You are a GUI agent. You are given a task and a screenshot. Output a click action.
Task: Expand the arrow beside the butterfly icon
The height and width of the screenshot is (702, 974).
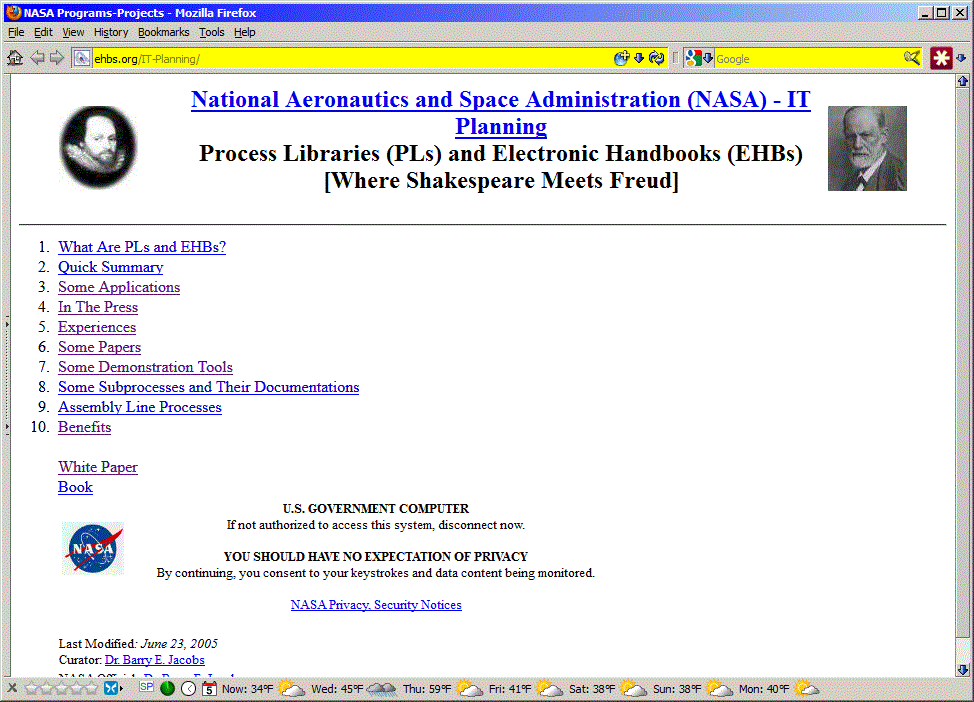(x=122, y=688)
